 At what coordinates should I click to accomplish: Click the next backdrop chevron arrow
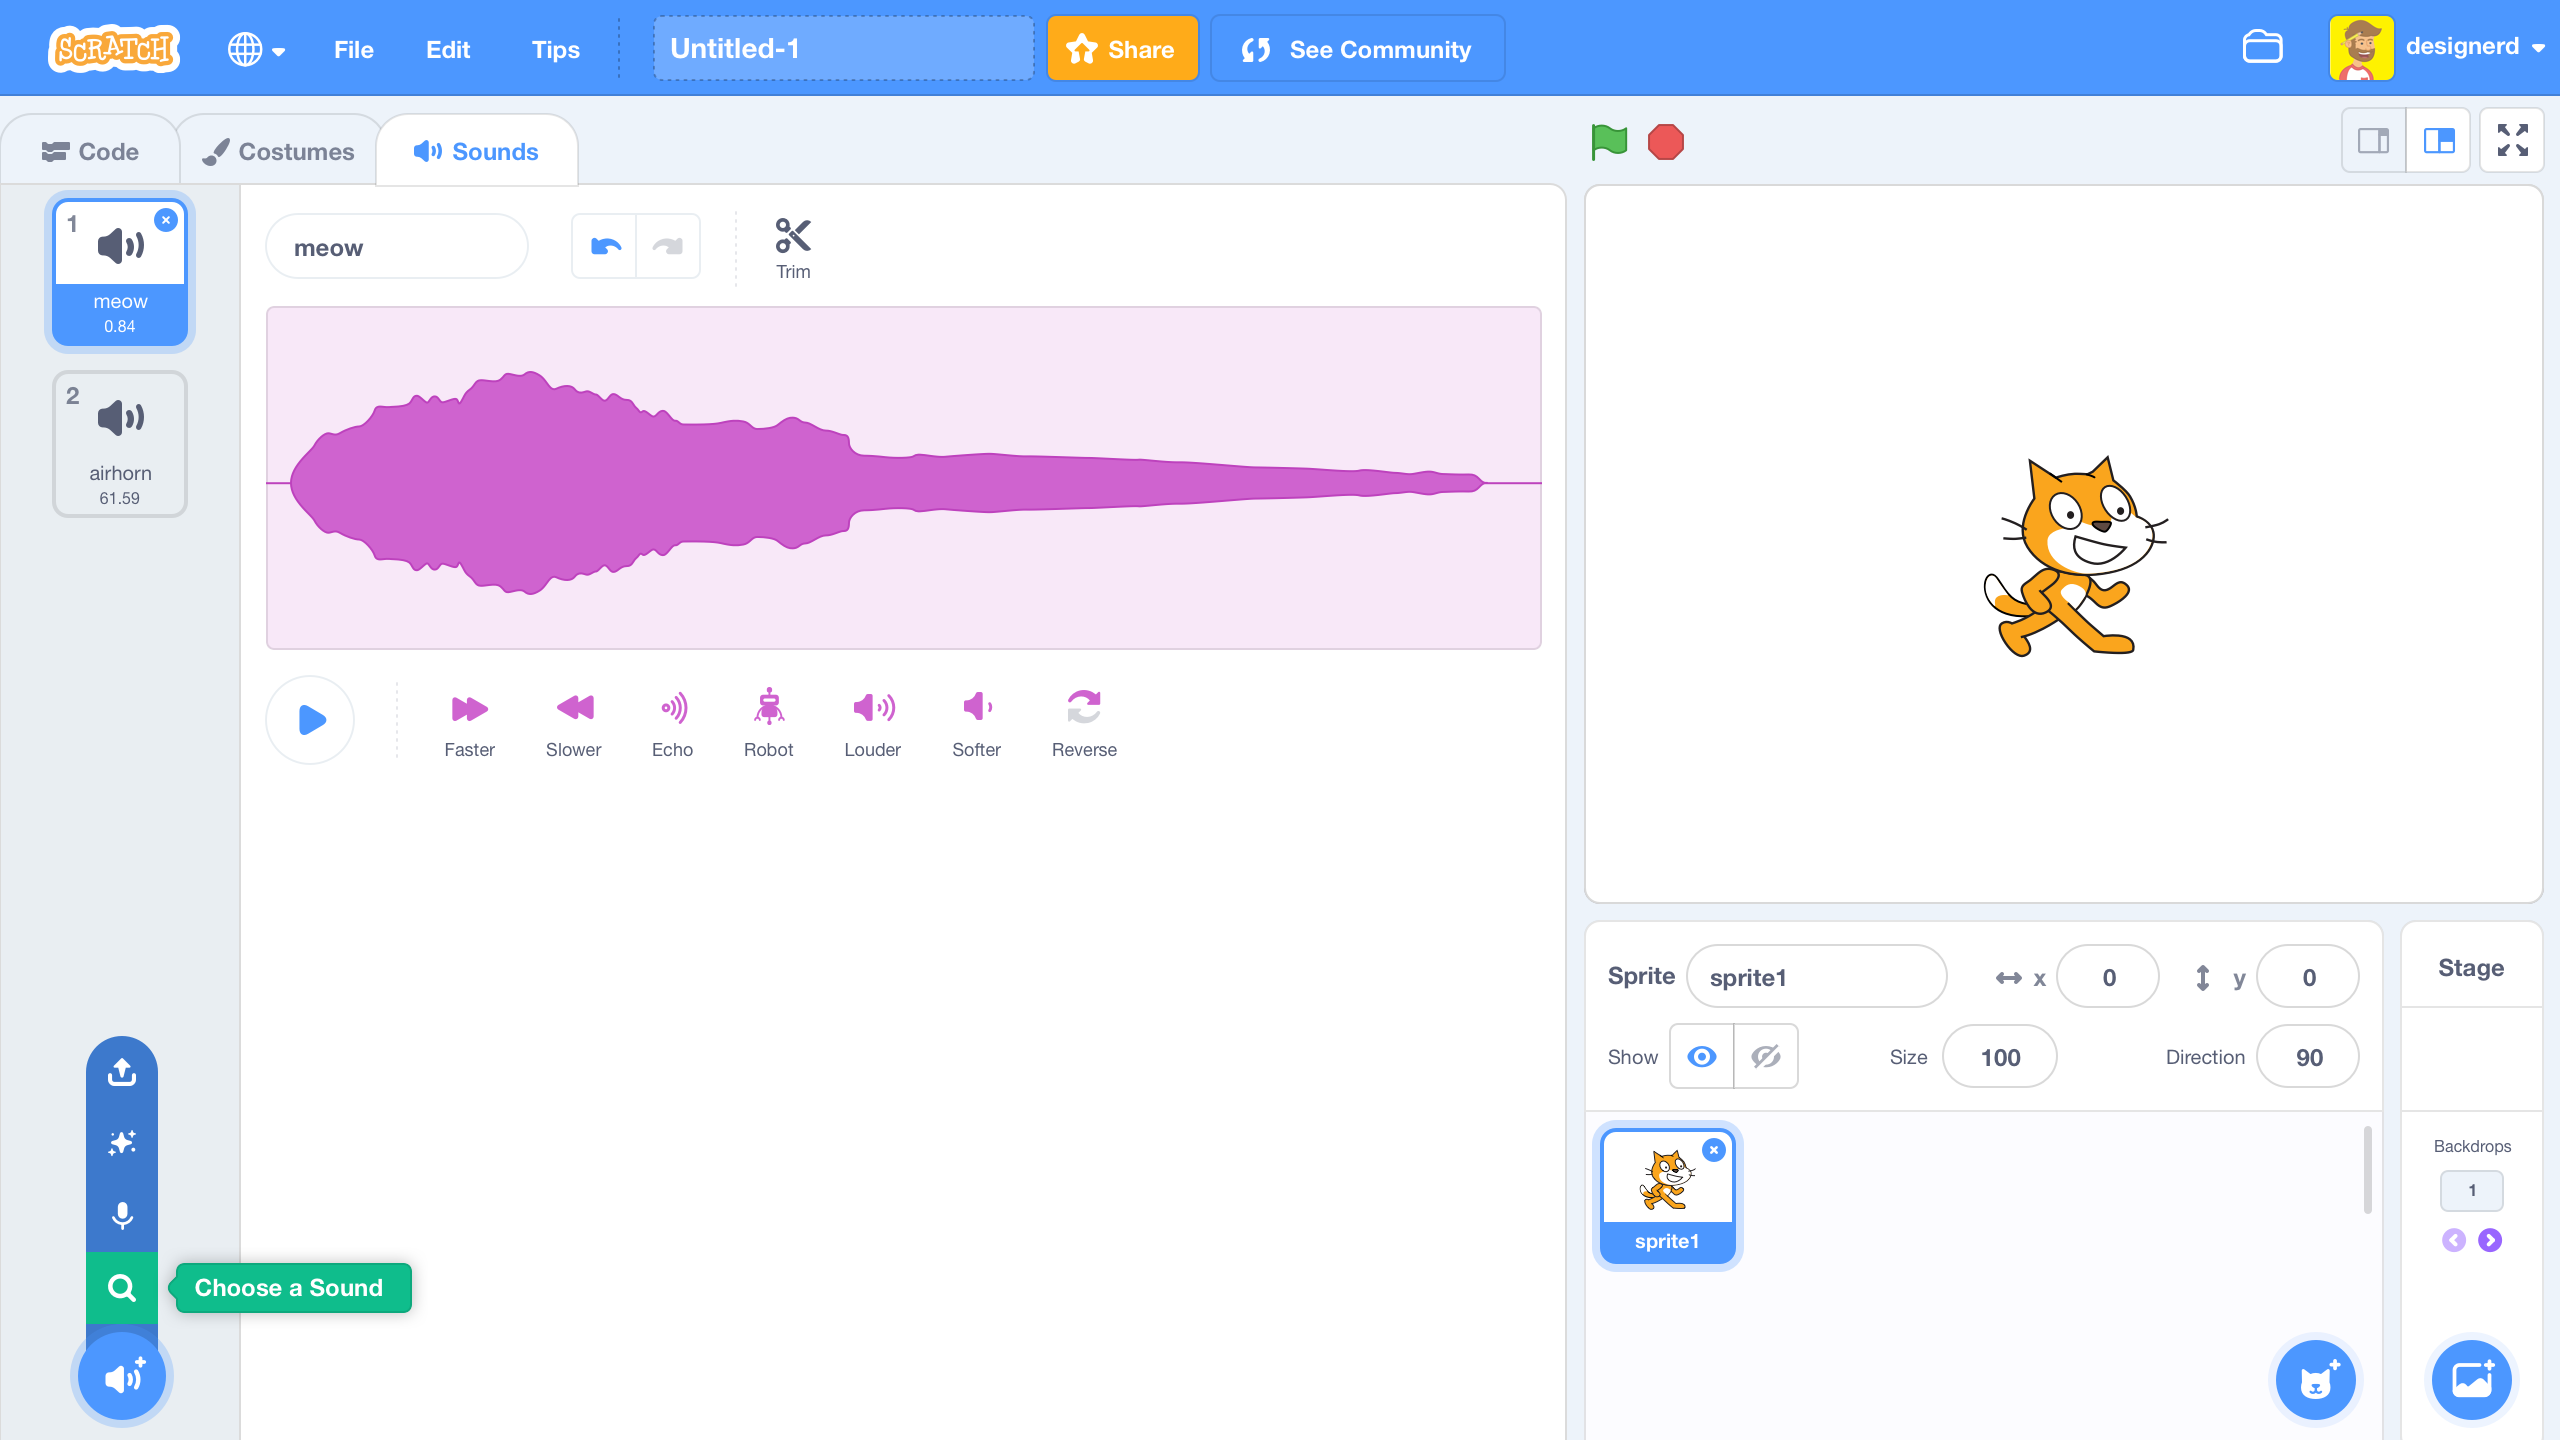tap(2489, 1240)
